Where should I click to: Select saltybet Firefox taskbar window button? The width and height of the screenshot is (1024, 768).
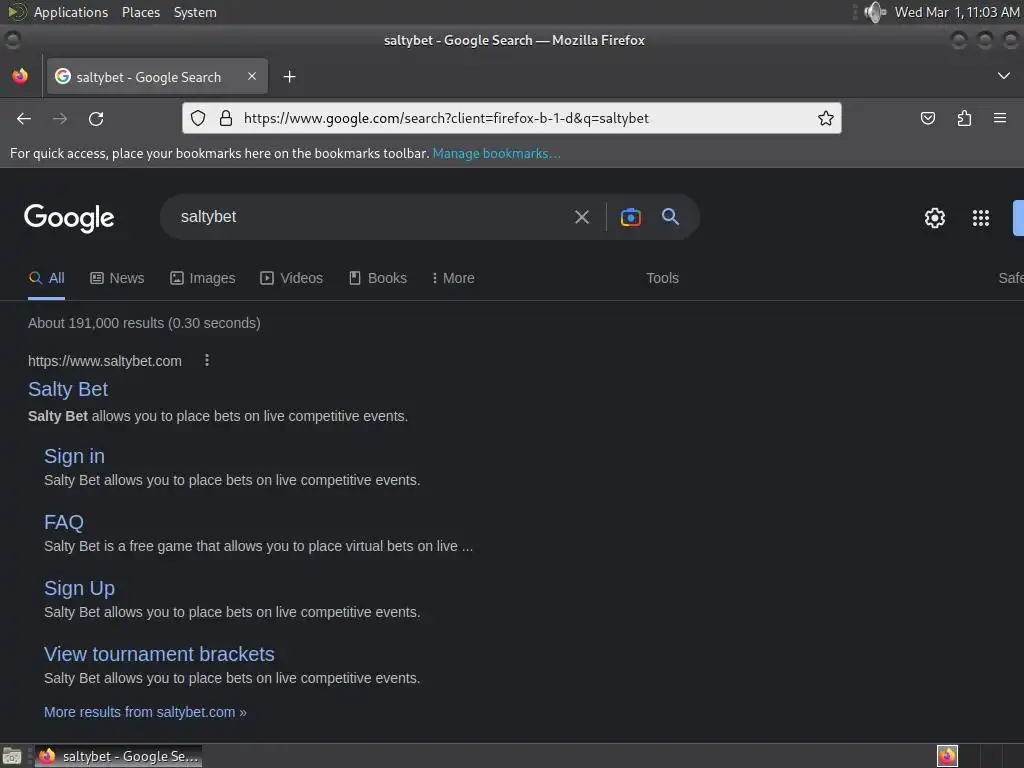(118, 756)
